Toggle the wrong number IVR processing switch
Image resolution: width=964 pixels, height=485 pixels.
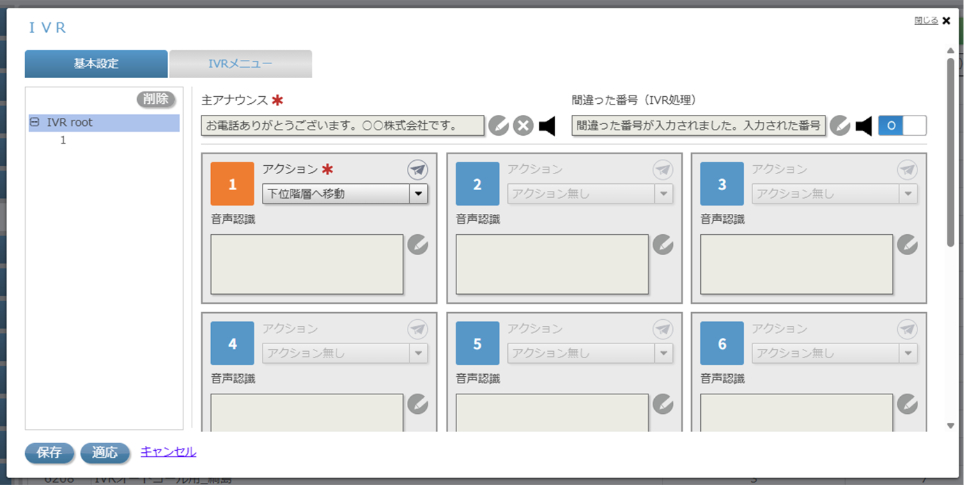click(x=902, y=125)
